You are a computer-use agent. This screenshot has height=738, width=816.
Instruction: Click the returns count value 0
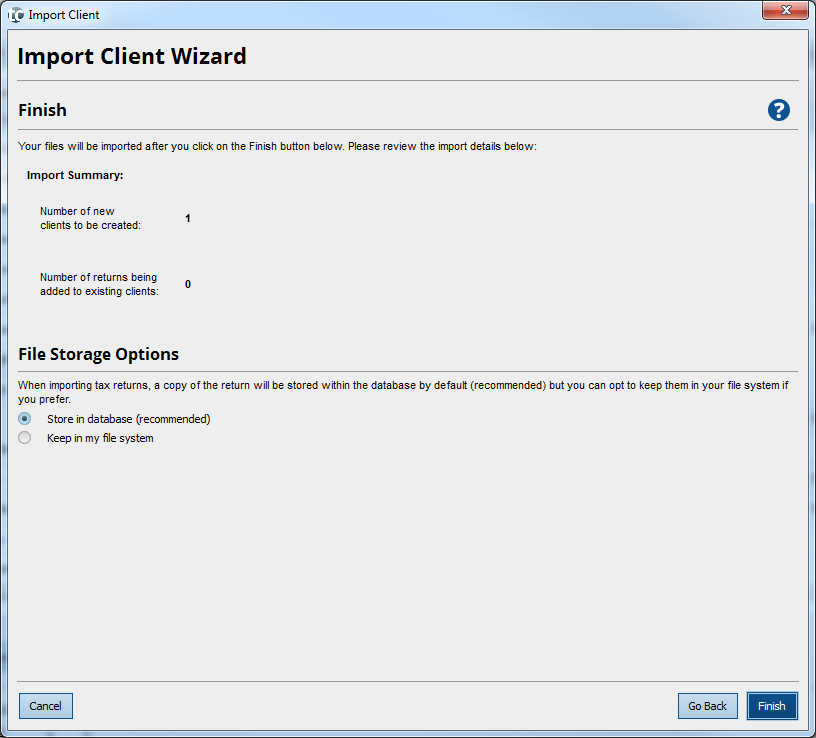coord(188,284)
